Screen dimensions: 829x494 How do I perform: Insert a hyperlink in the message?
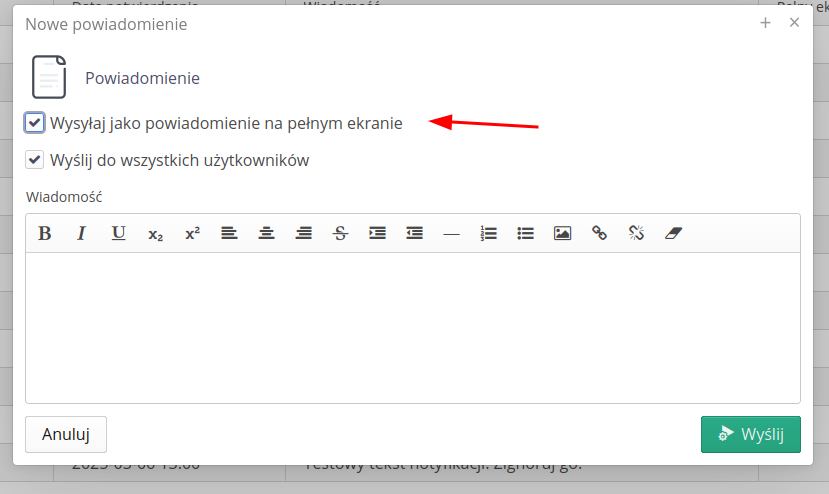tap(599, 233)
